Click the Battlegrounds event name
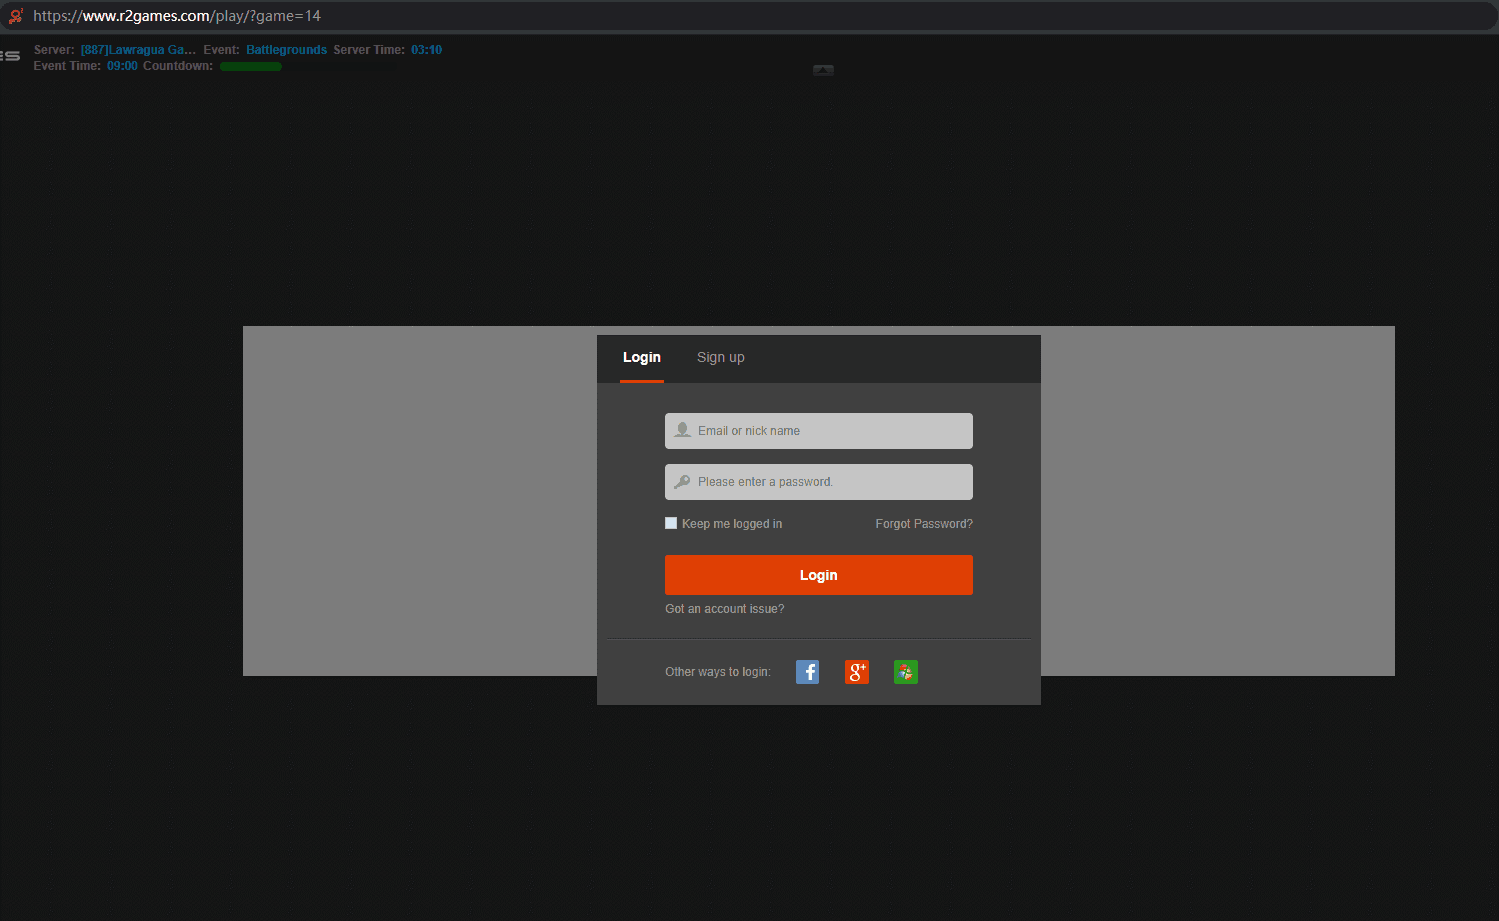1499x921 pixels. (x=287, y=50)
